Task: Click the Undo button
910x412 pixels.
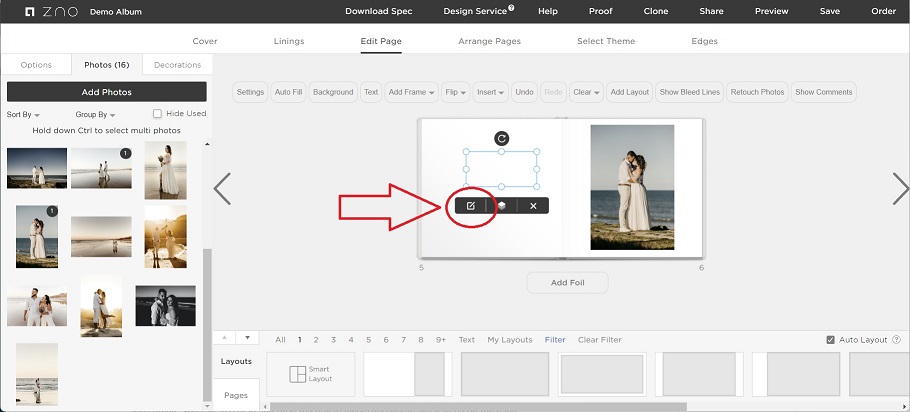Action: (524, 92)
